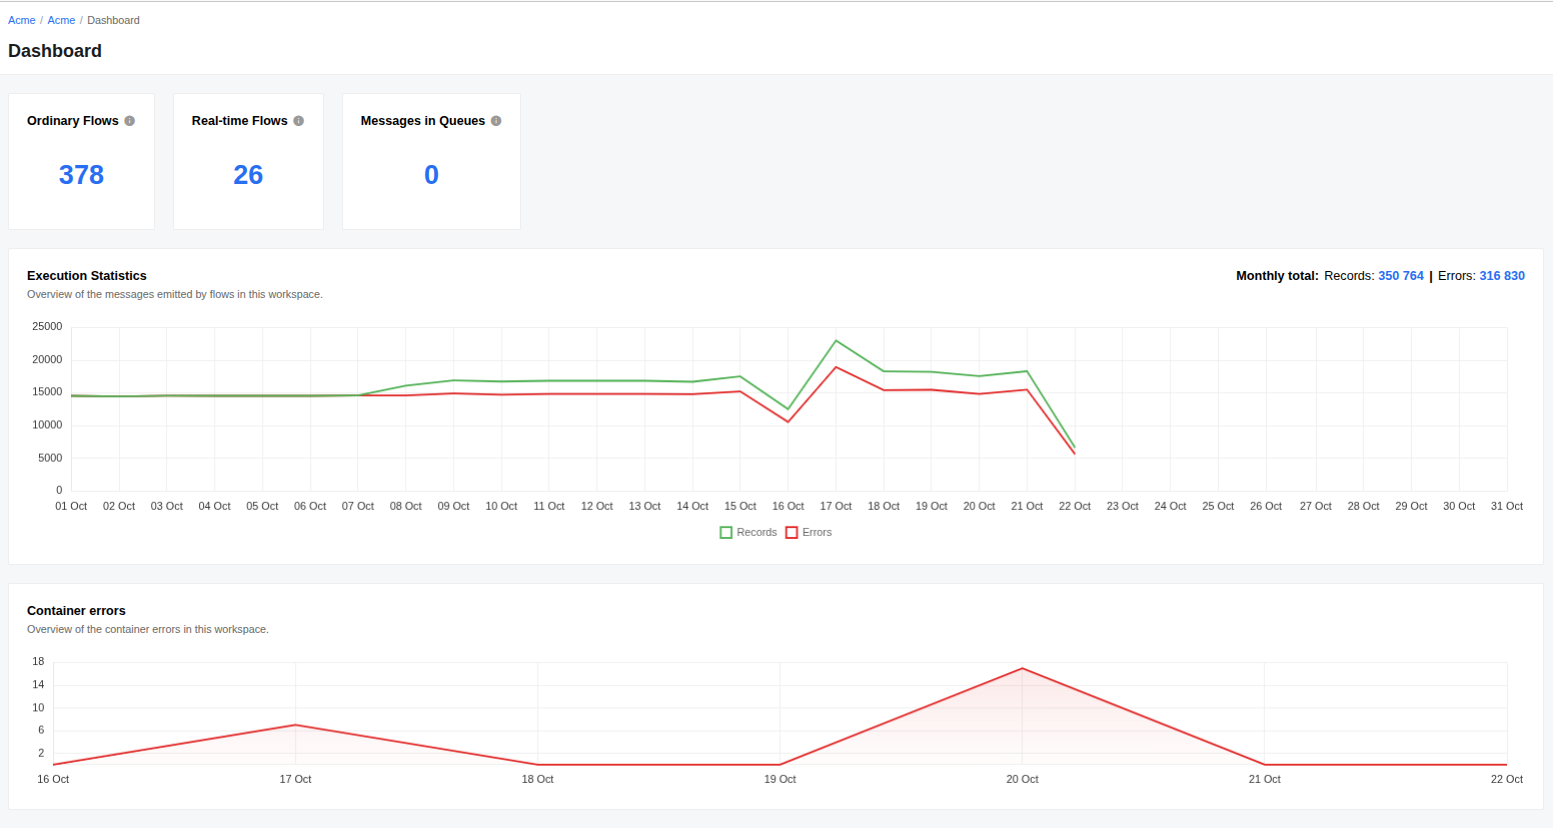Image resolution: width=1553 pixels, height=828 pixels.
Task: Hide the Records series via its legend label
Action: [756, 533]
